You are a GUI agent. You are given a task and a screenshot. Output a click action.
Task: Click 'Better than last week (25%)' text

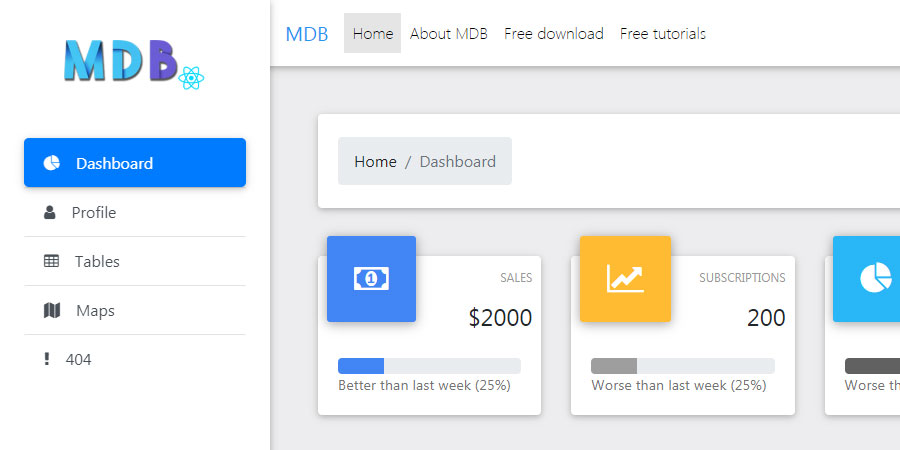424,385
